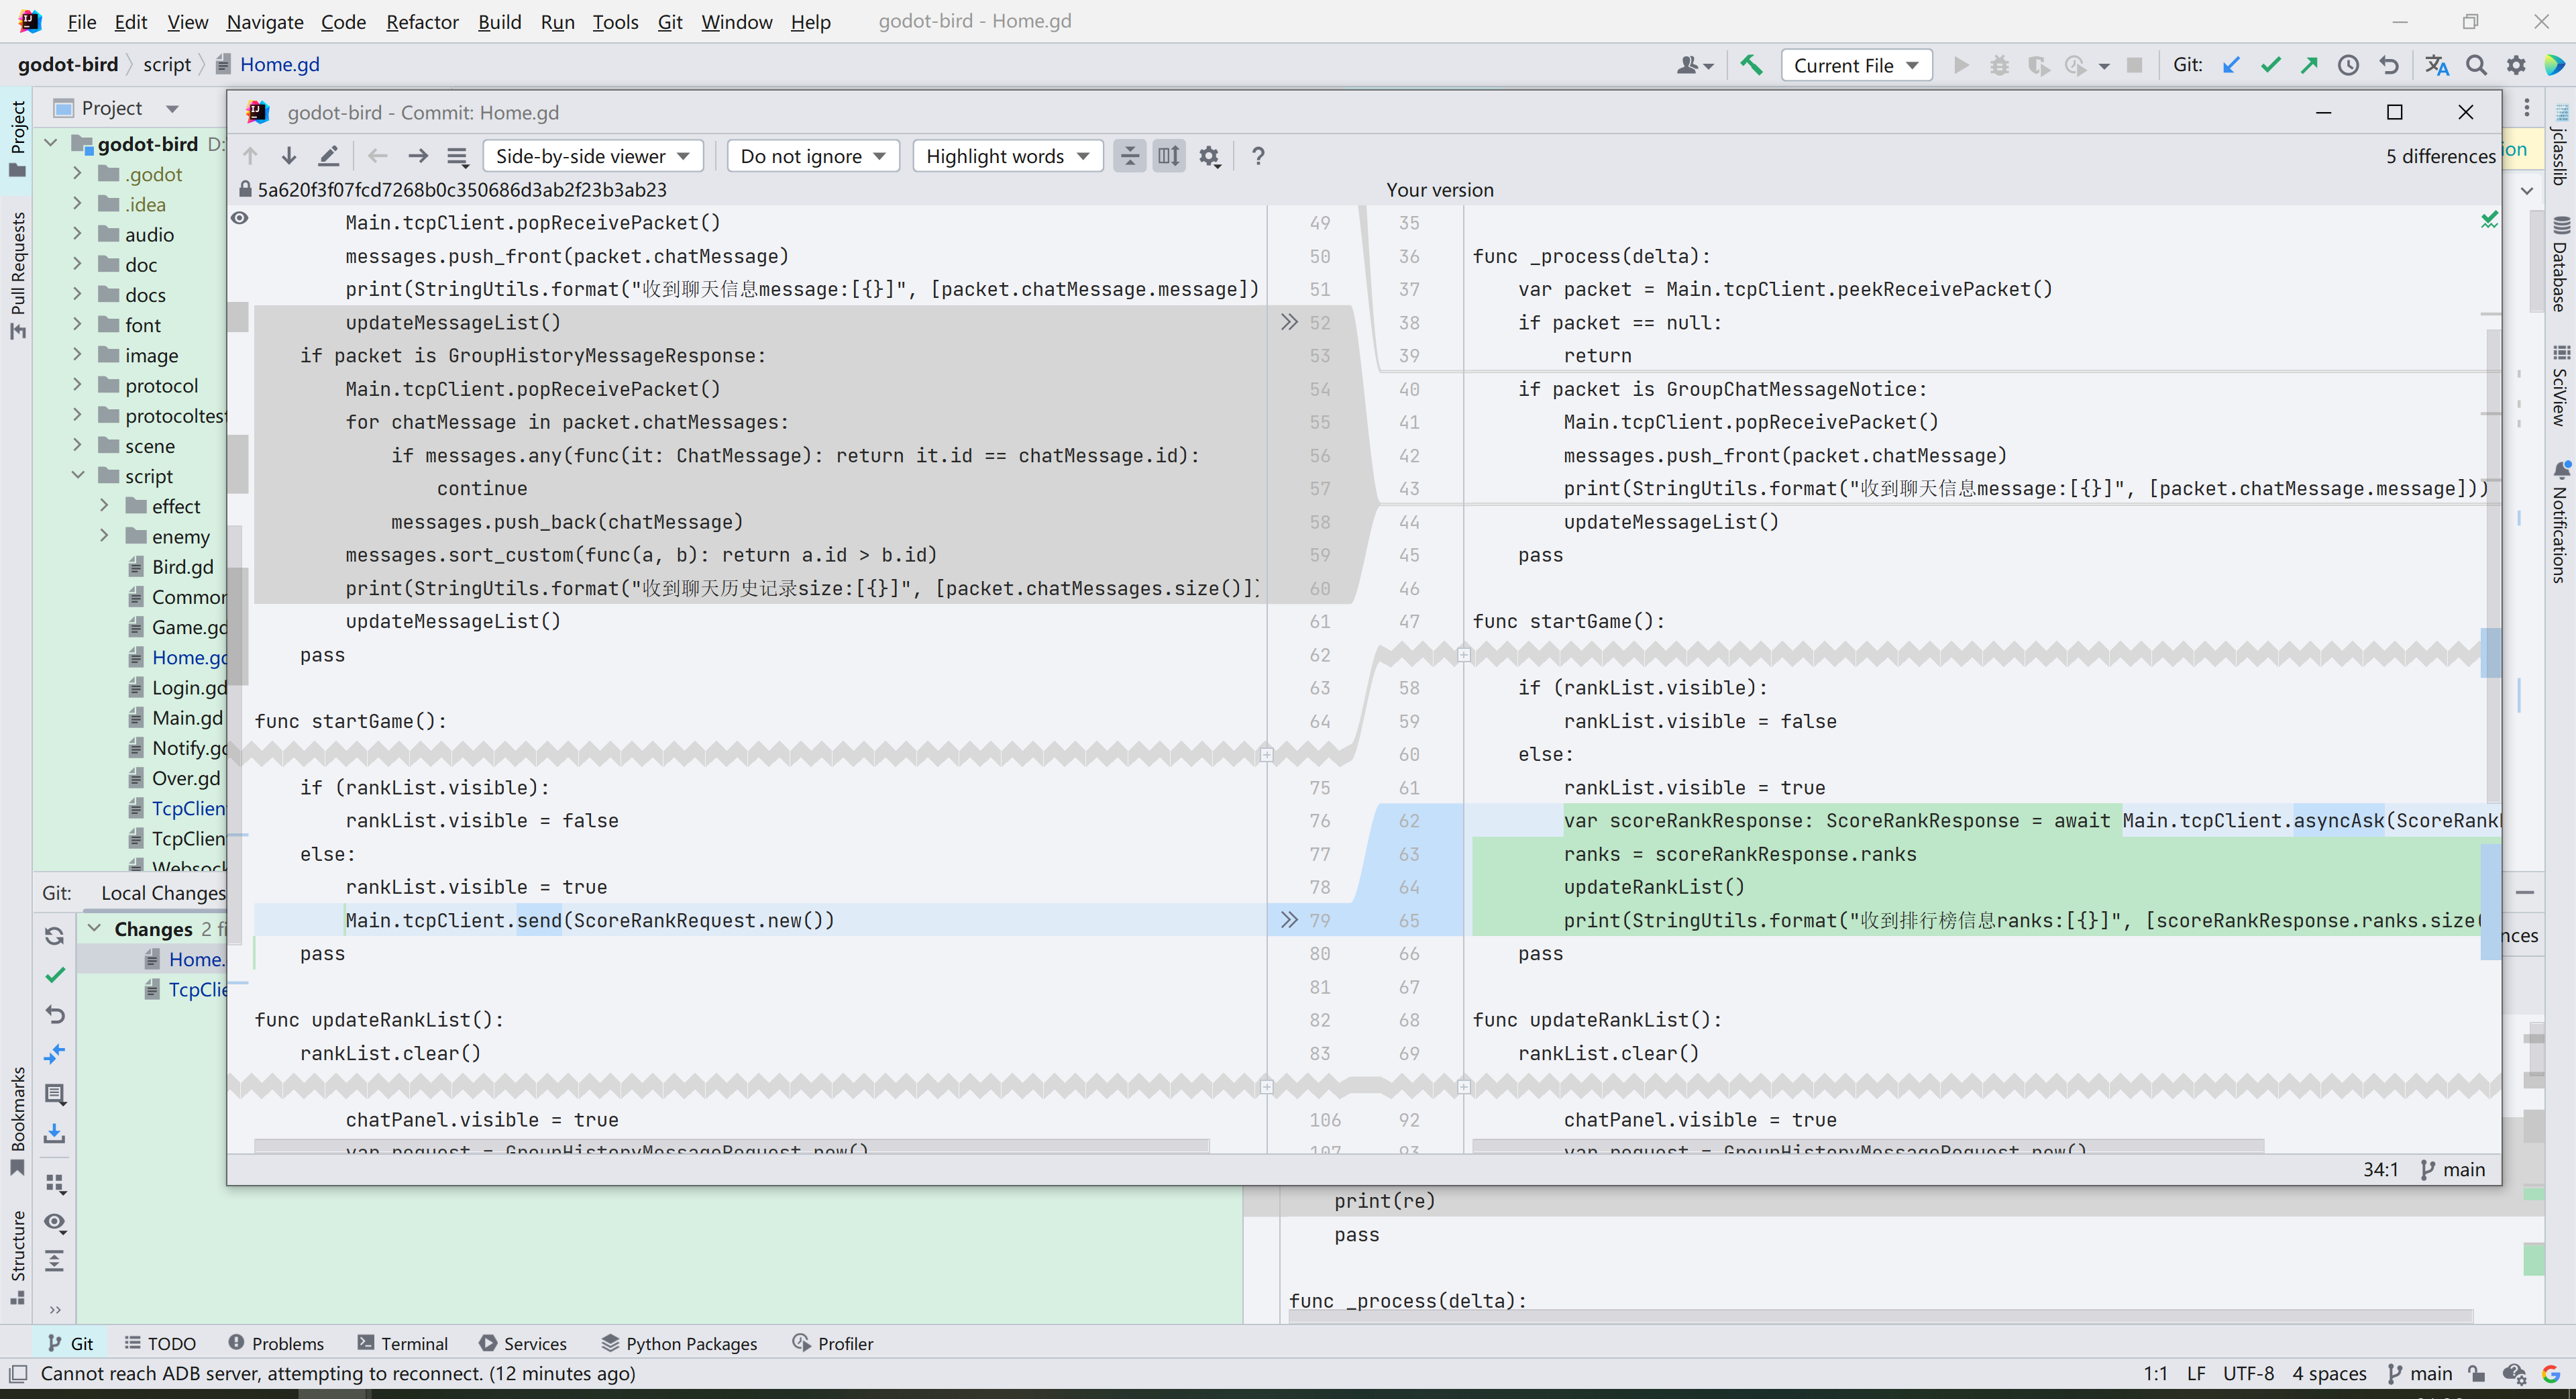Toggle collapse unchanged fragments in diff viewer
The width and height of the screenshot is (2576, 1399).
[x=1129, y=156]
